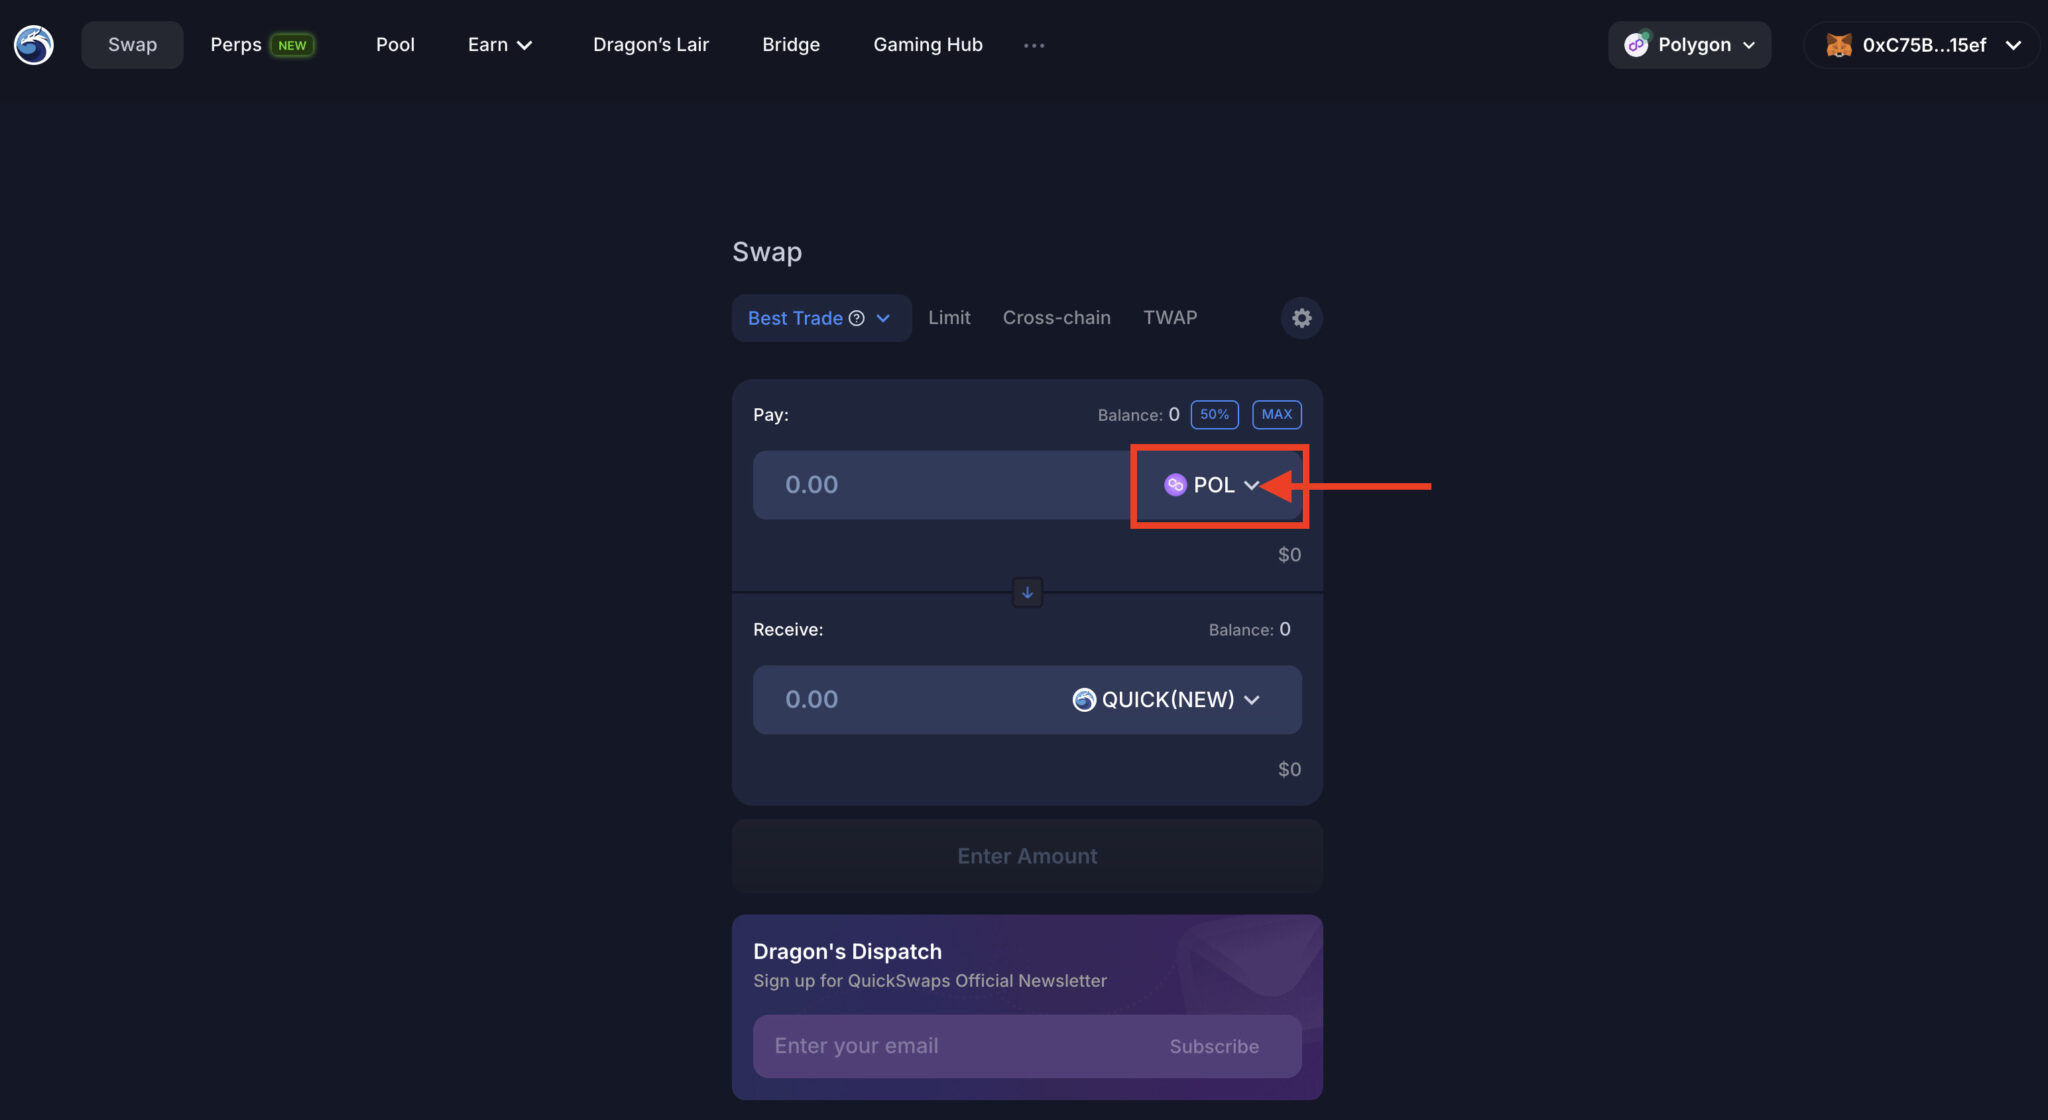Click the Subscribe newsletter button
This screenshot has height=1120, width=2048.
coord(1213,1046)
